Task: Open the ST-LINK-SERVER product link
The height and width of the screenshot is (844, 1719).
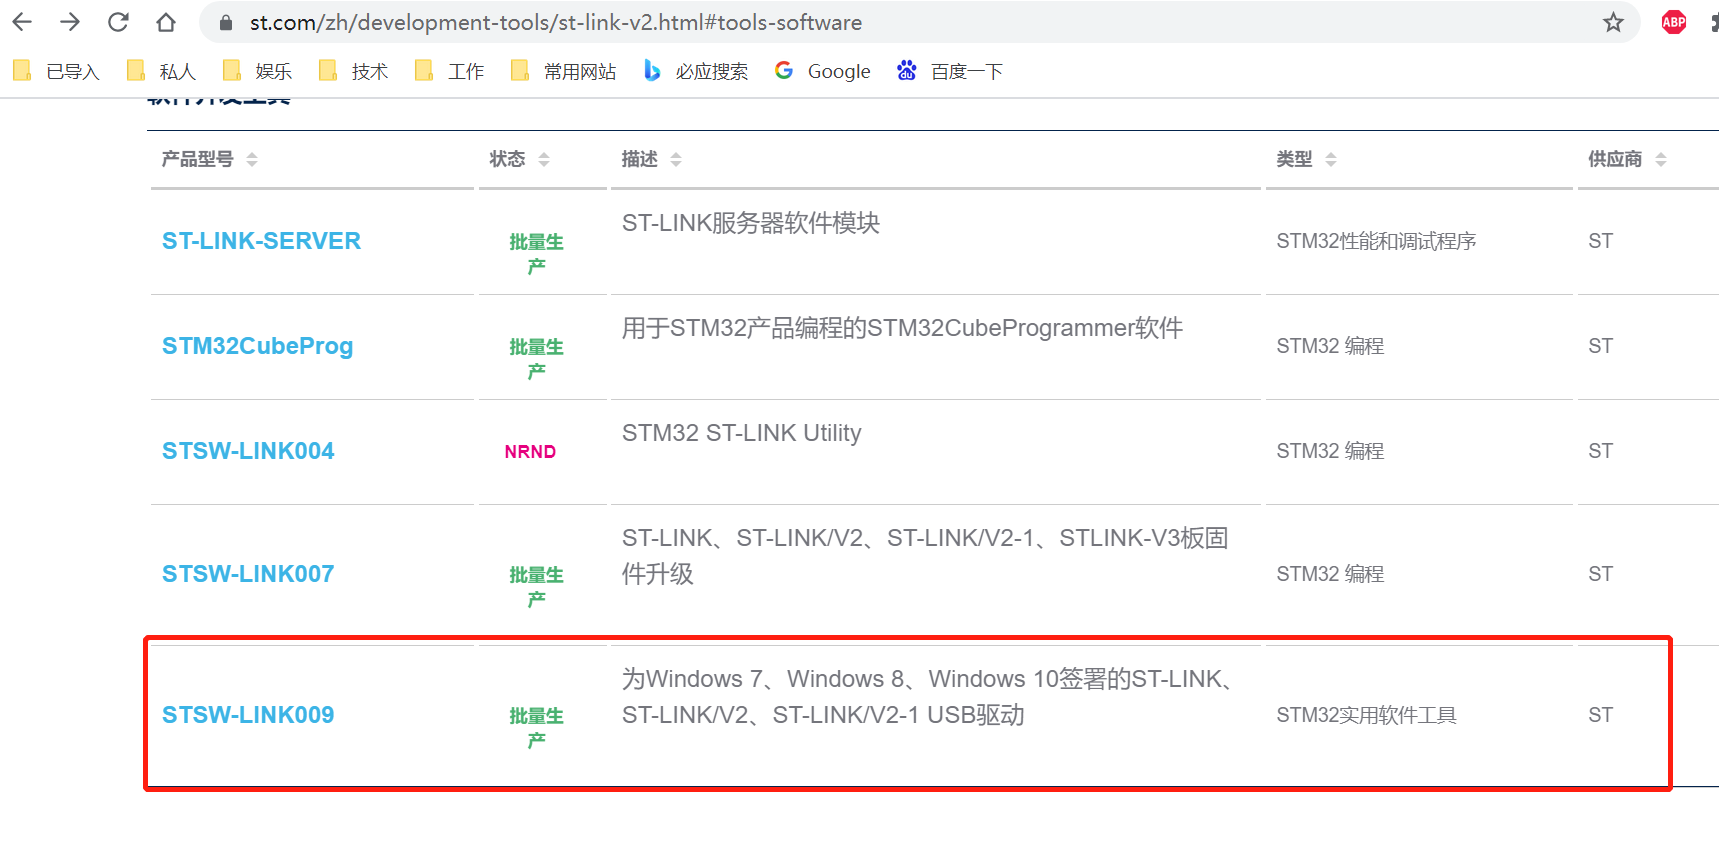Action: click(x=261, y=241)
